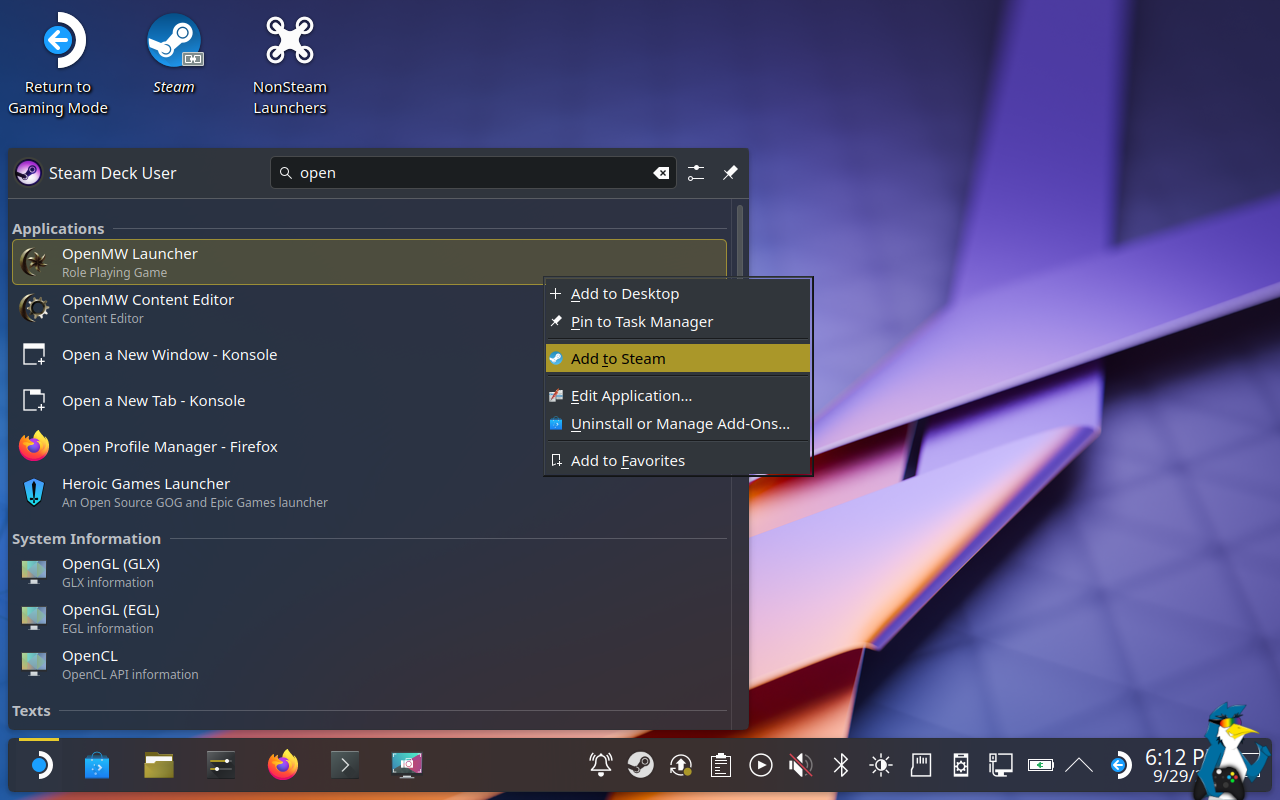1280x800 pixels.
Task: Open the launcher configure settings button
Action: pos(696,173)
